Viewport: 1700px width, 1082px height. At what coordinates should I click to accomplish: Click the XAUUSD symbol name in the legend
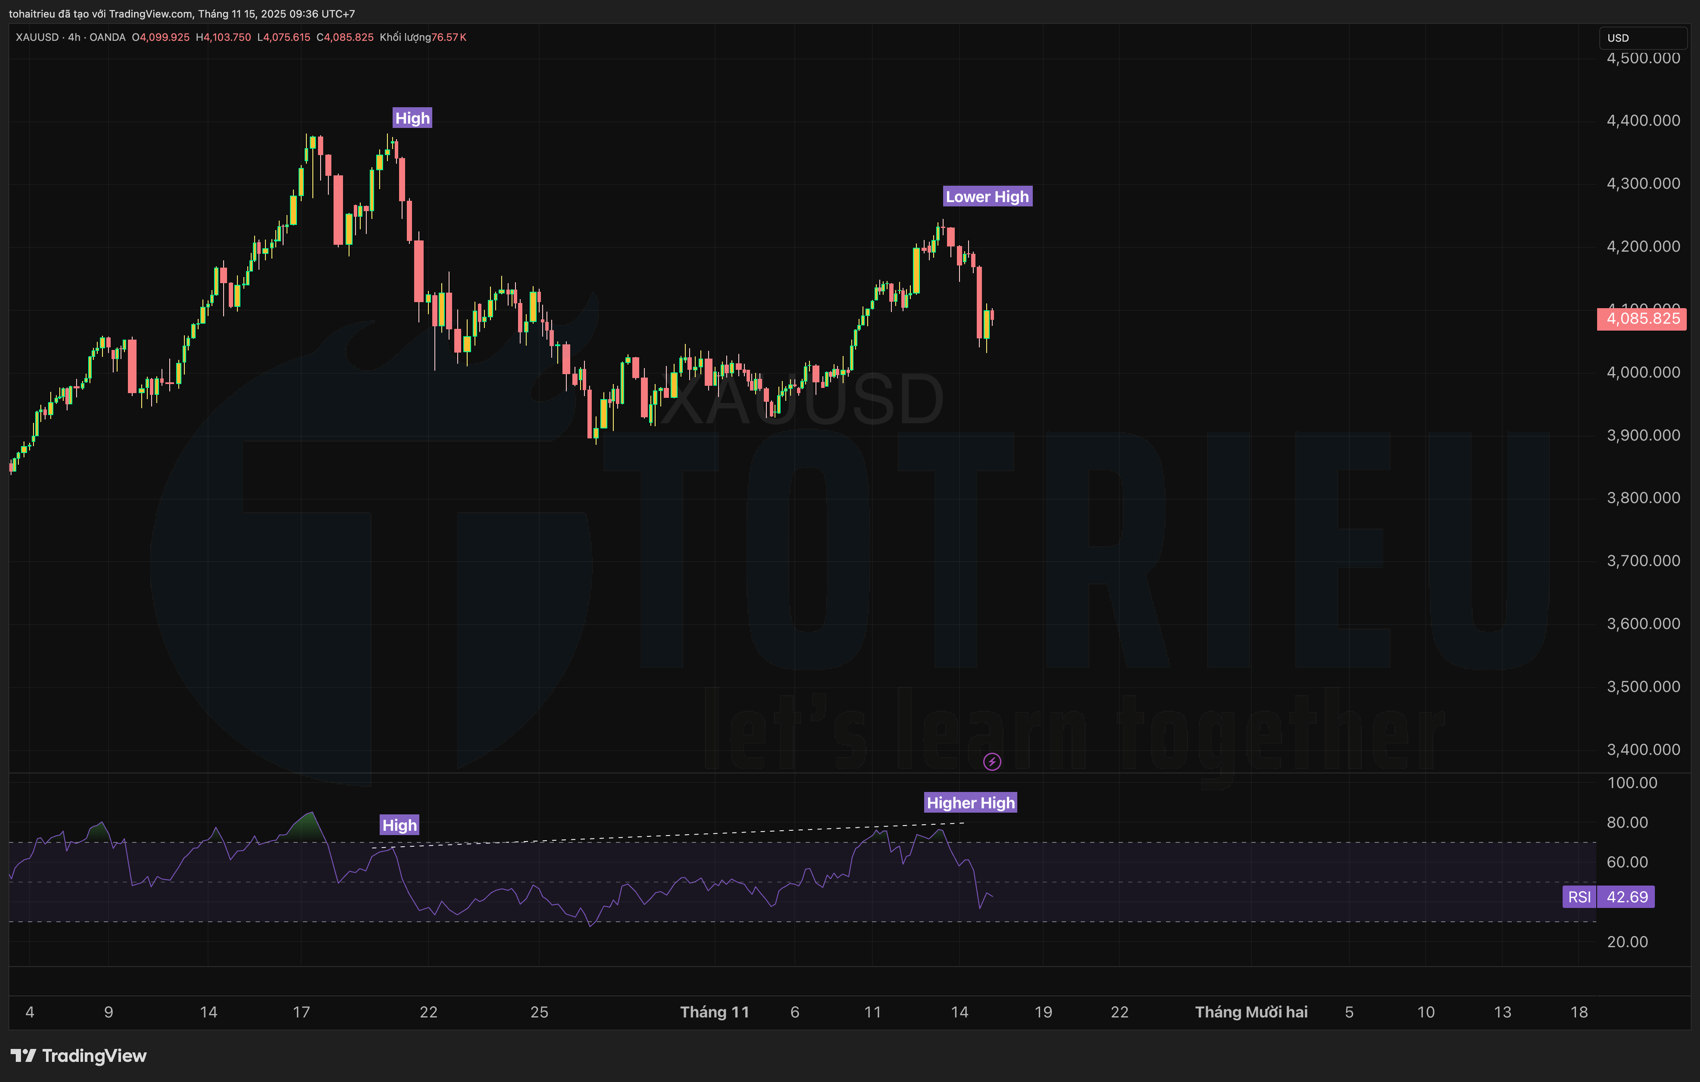point(37,37)
